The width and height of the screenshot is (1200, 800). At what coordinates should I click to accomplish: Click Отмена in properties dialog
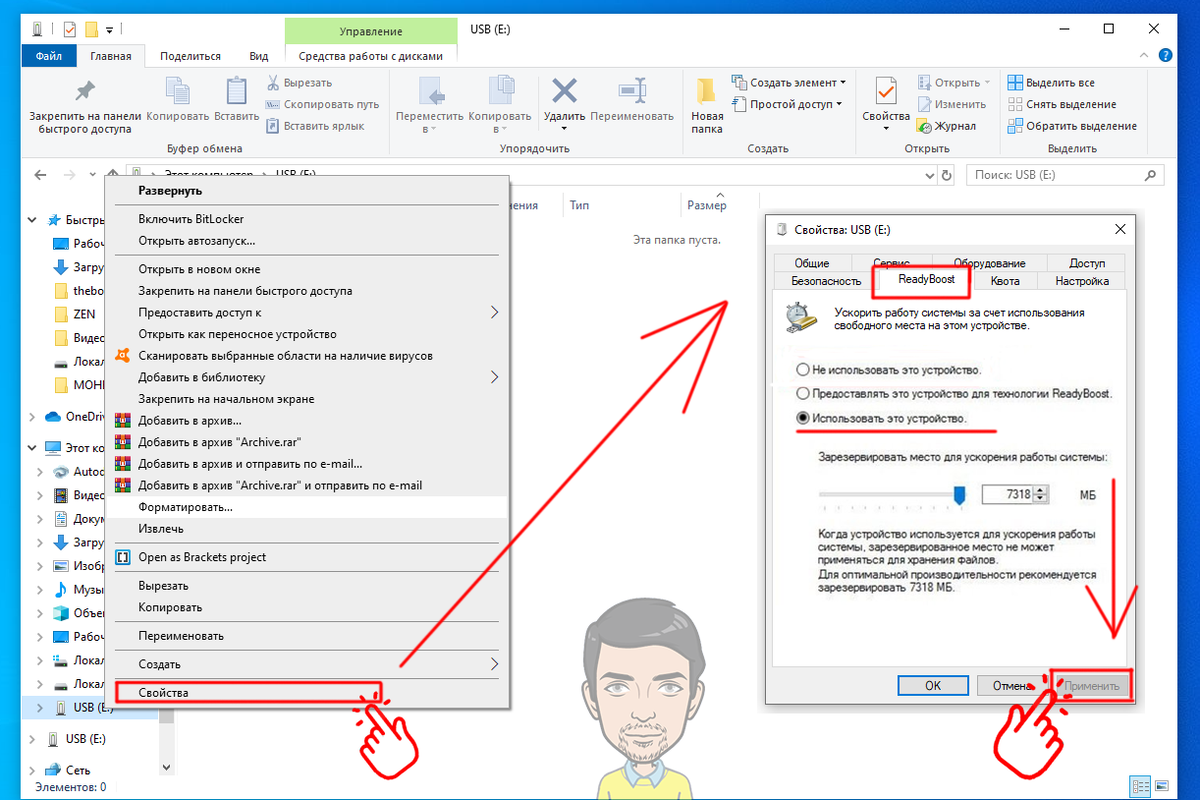click(x=1009, y=686)
